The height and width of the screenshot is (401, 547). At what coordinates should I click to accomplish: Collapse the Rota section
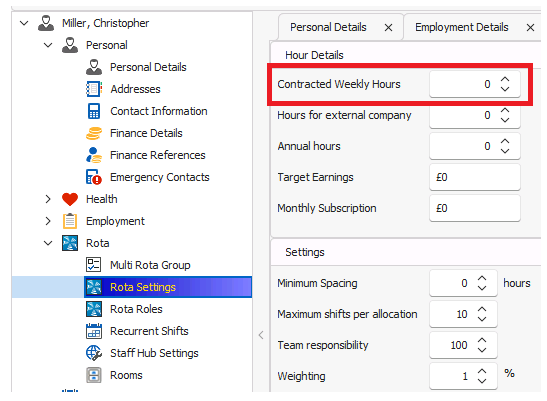pos(48,243)
